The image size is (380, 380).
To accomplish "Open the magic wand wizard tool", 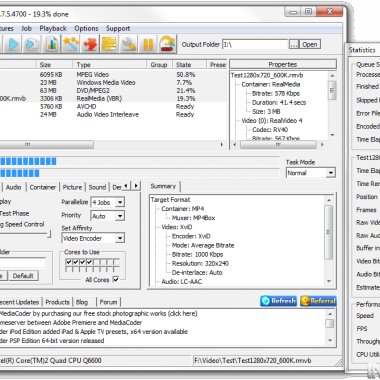I will pyautogui.click(x=71, y=44).
